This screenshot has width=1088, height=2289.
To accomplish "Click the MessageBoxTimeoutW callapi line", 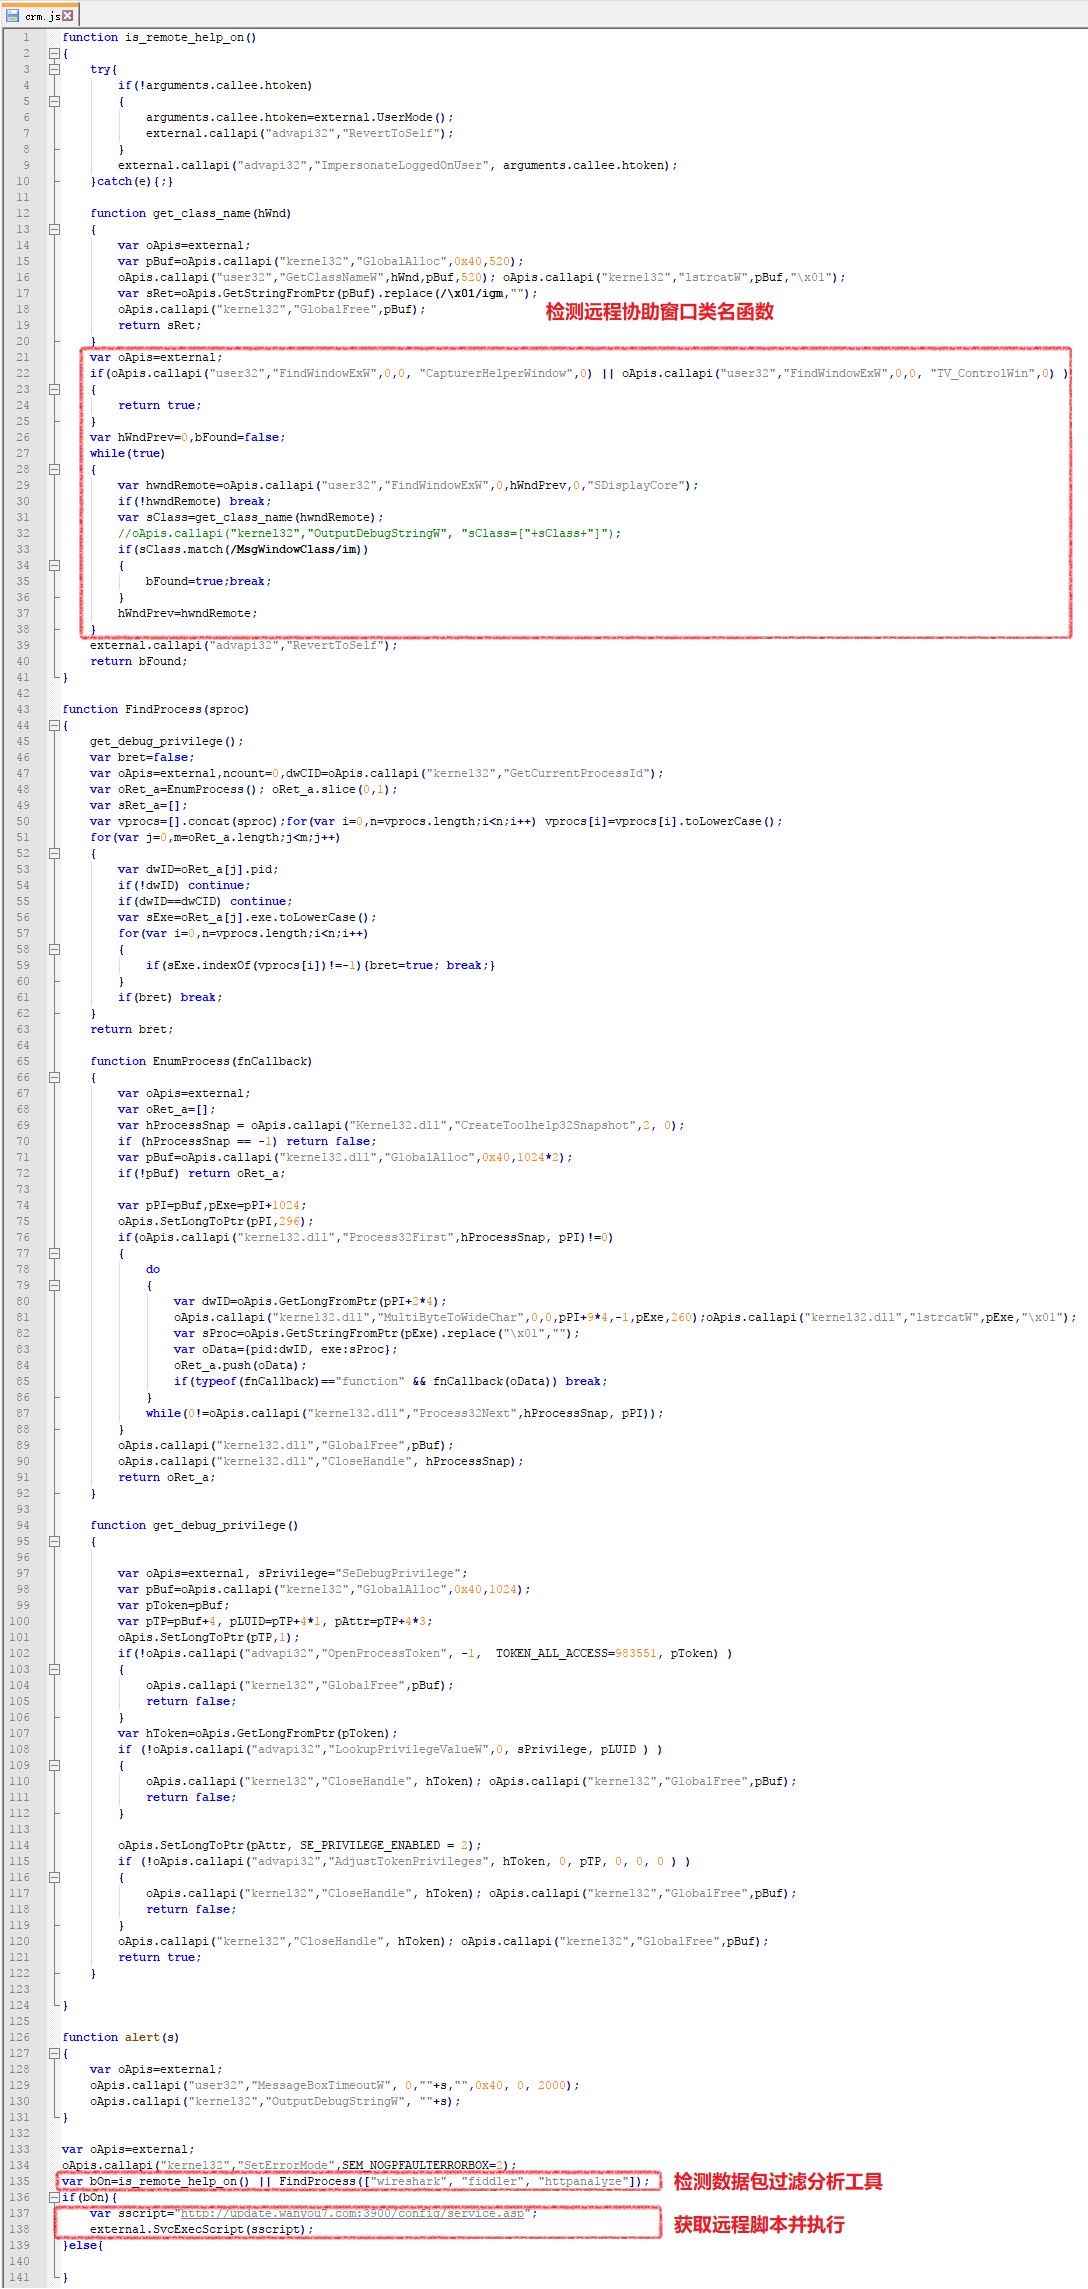I will coord(334,2085).
